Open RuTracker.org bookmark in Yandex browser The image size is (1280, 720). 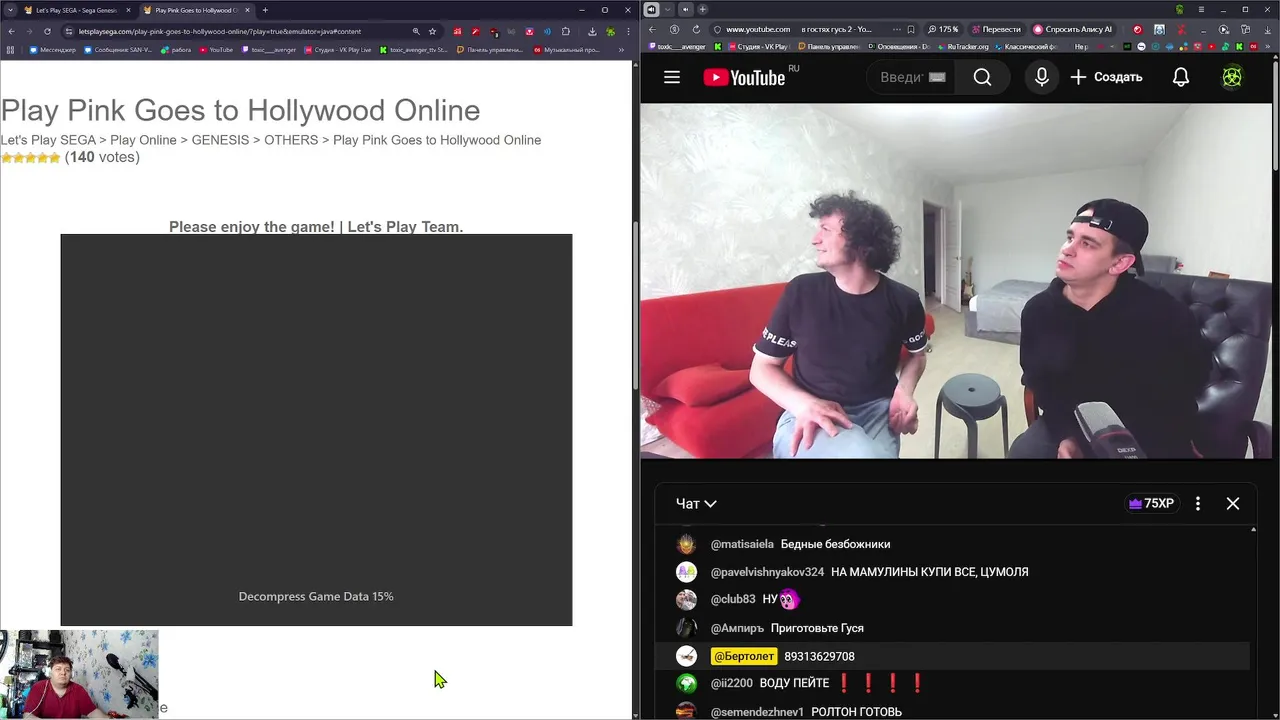961,46
